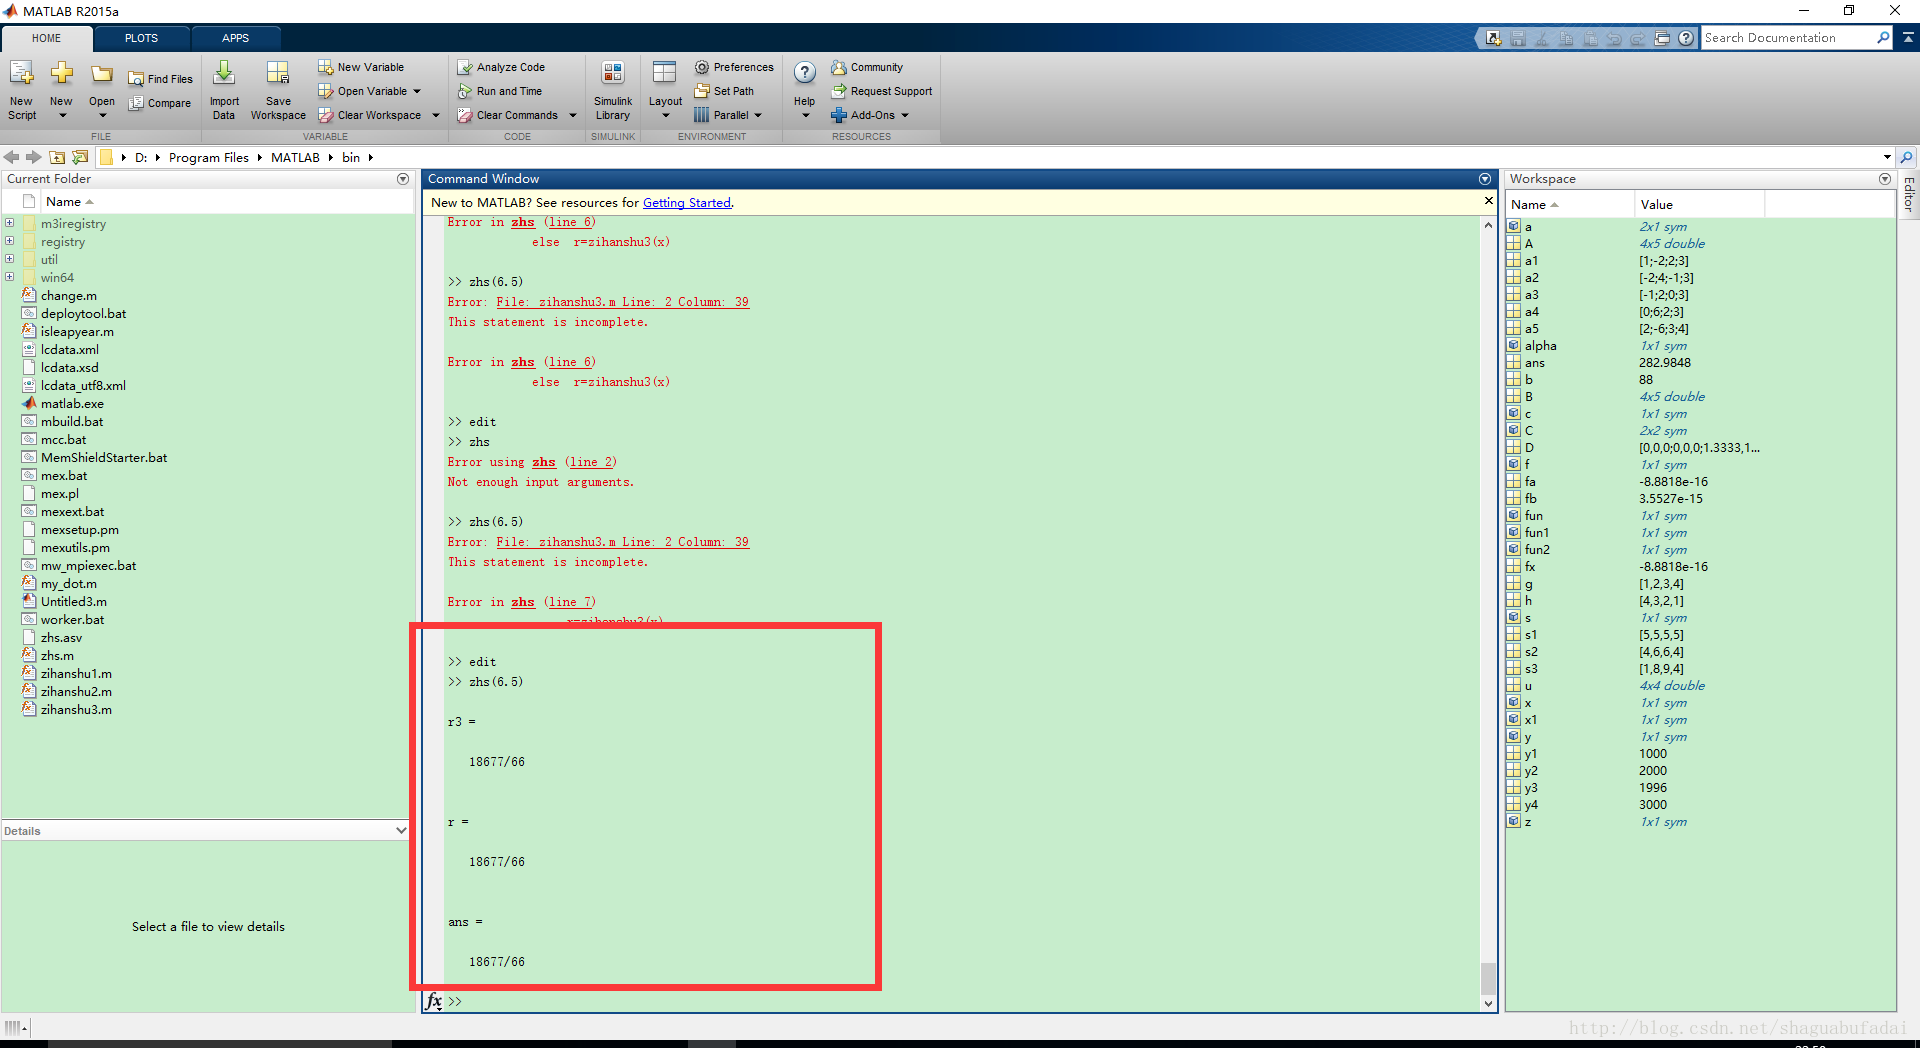Click the Browse for folder icon
This screenshot has height=1048, width=1920.
[80, 157]
